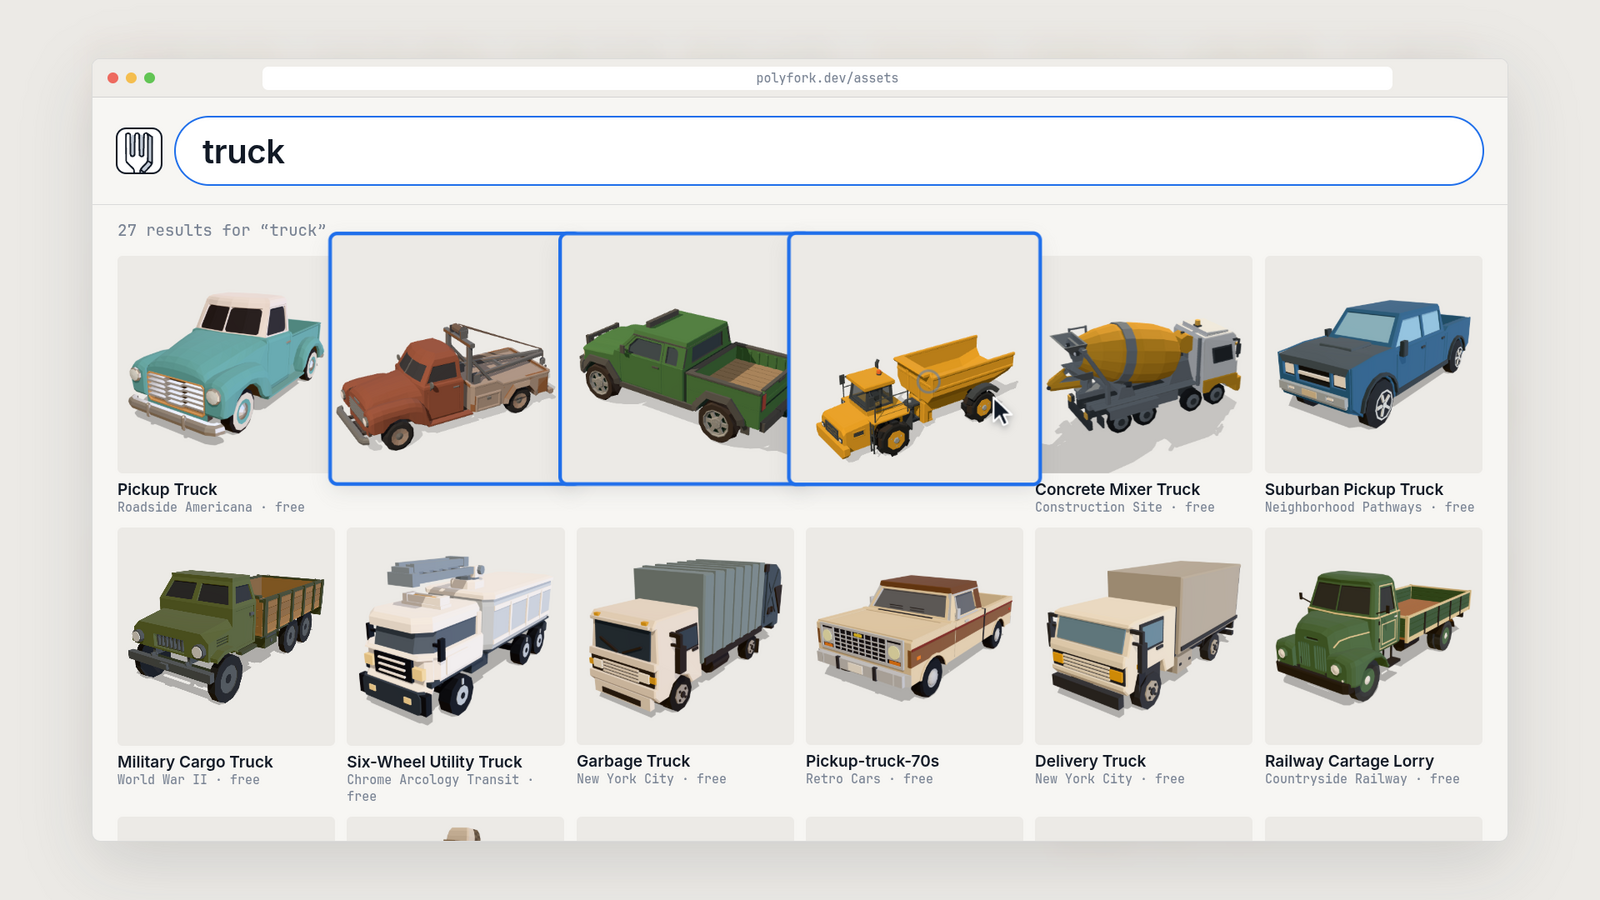Open the Garbage Truck thumbnail image

pyautogui.click(x=685, y=636)
